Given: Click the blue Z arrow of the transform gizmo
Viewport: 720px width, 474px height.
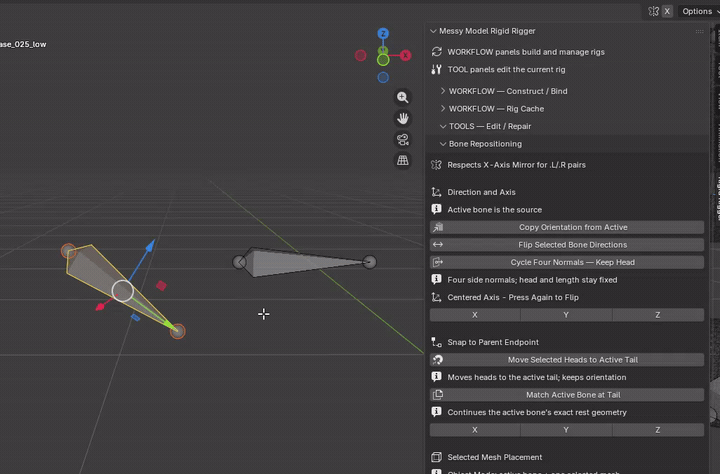Looking at the screenshot, I should point(150,247).
